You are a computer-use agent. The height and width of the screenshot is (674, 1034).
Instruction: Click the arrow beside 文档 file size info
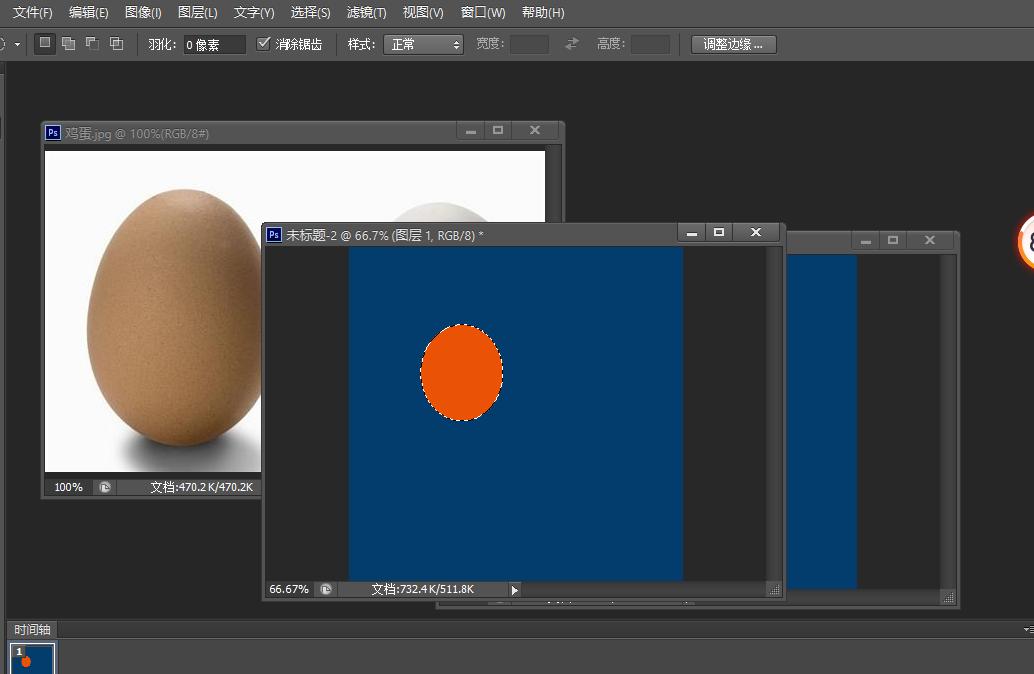(x=513, y=589)
